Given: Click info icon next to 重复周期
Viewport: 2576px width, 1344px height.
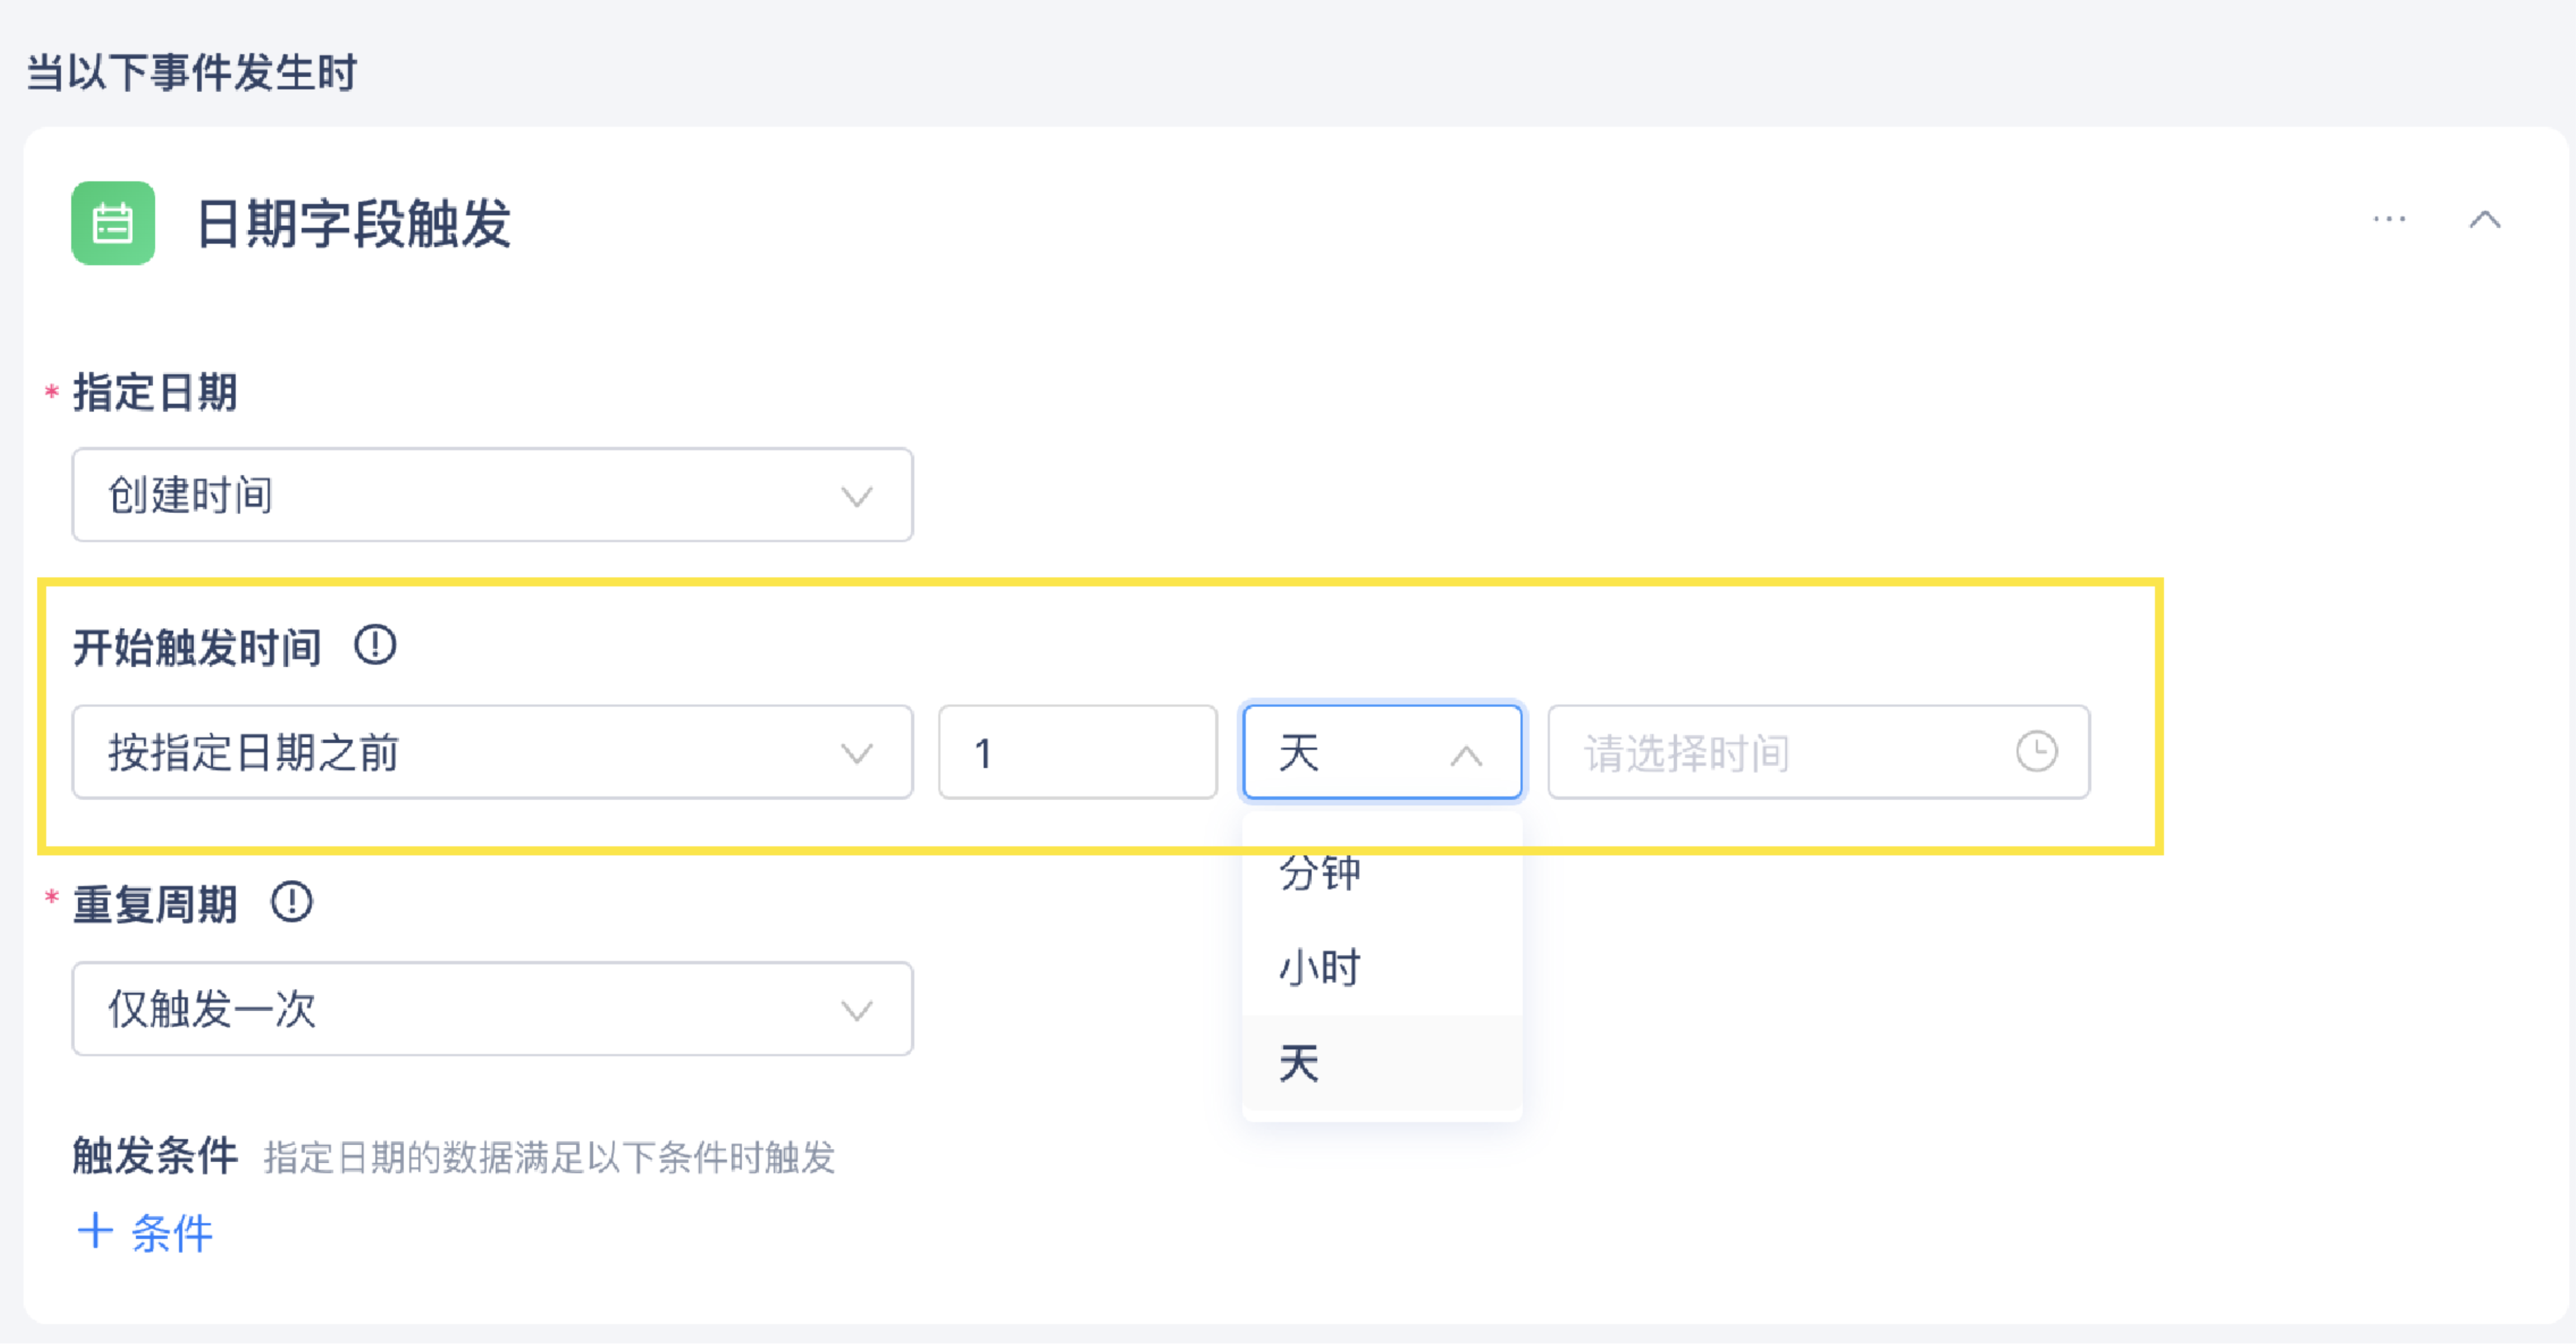Looking at the screenshot, I should 292,902.
